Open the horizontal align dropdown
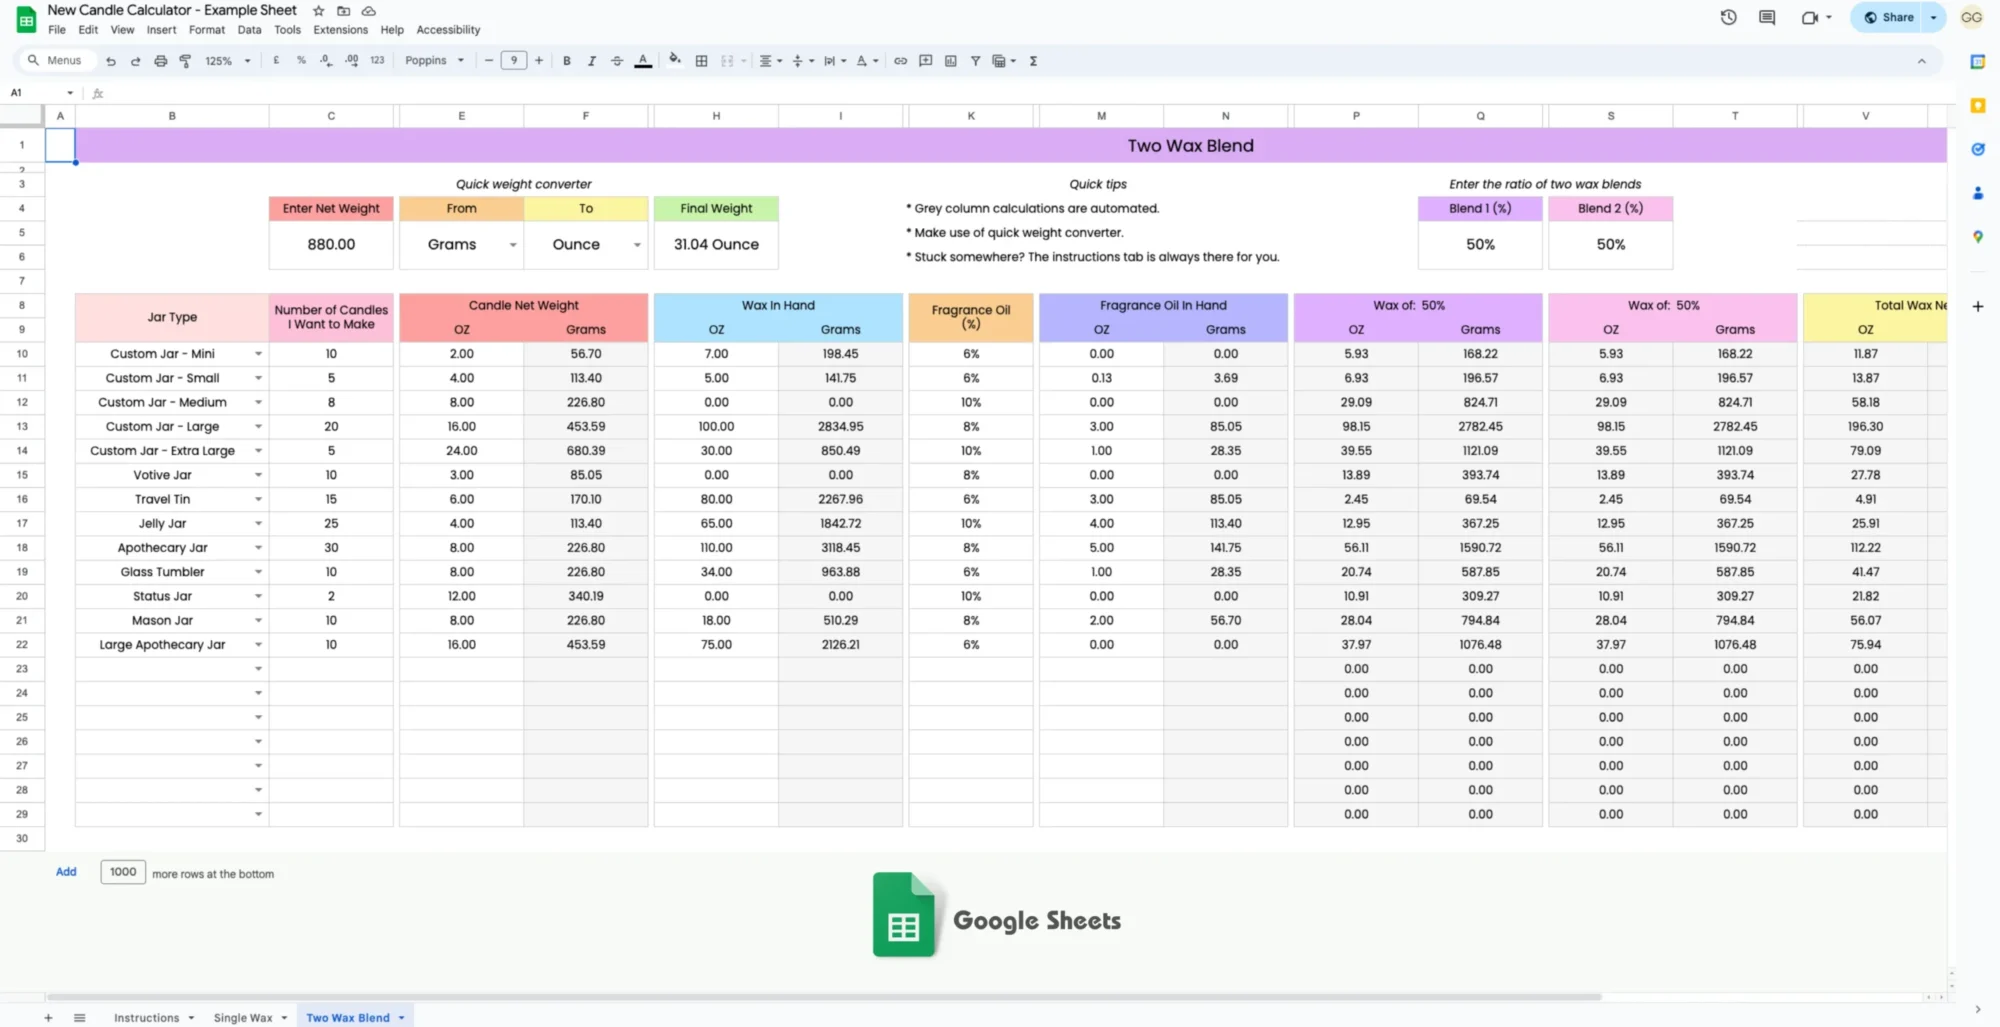2000x1027 pixels. 770,61
